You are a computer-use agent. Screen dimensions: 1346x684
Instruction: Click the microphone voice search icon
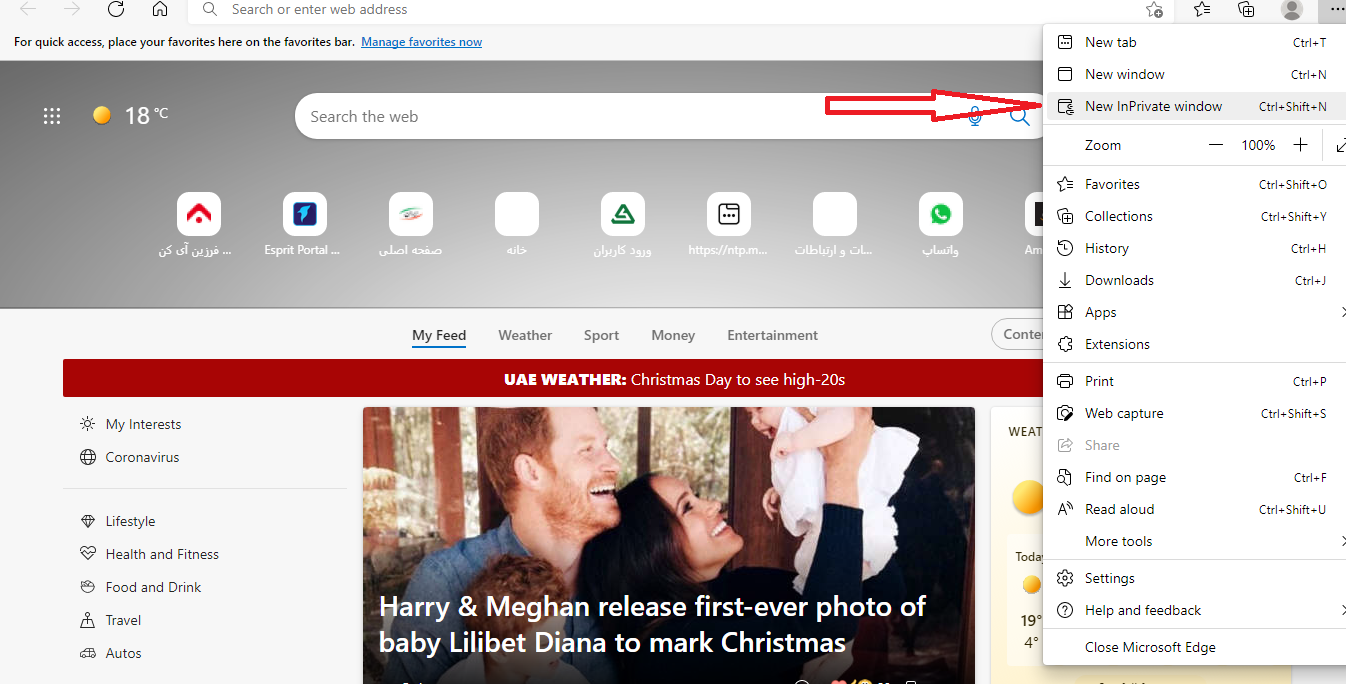coord(975,117)
